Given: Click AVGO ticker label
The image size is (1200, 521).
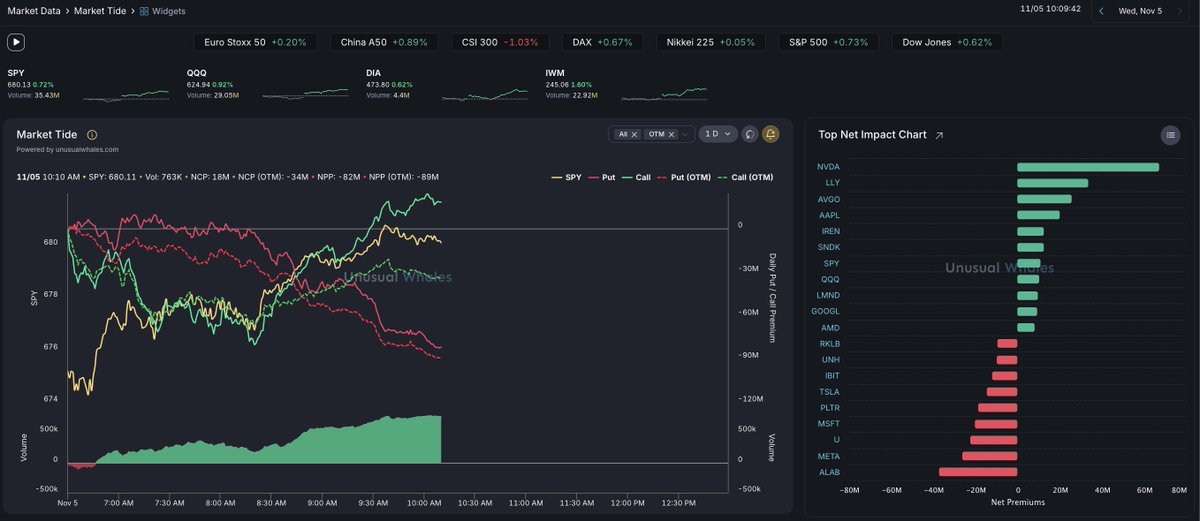Looking at the screenshot, I should pyautogui.click(x=828, y=199).
